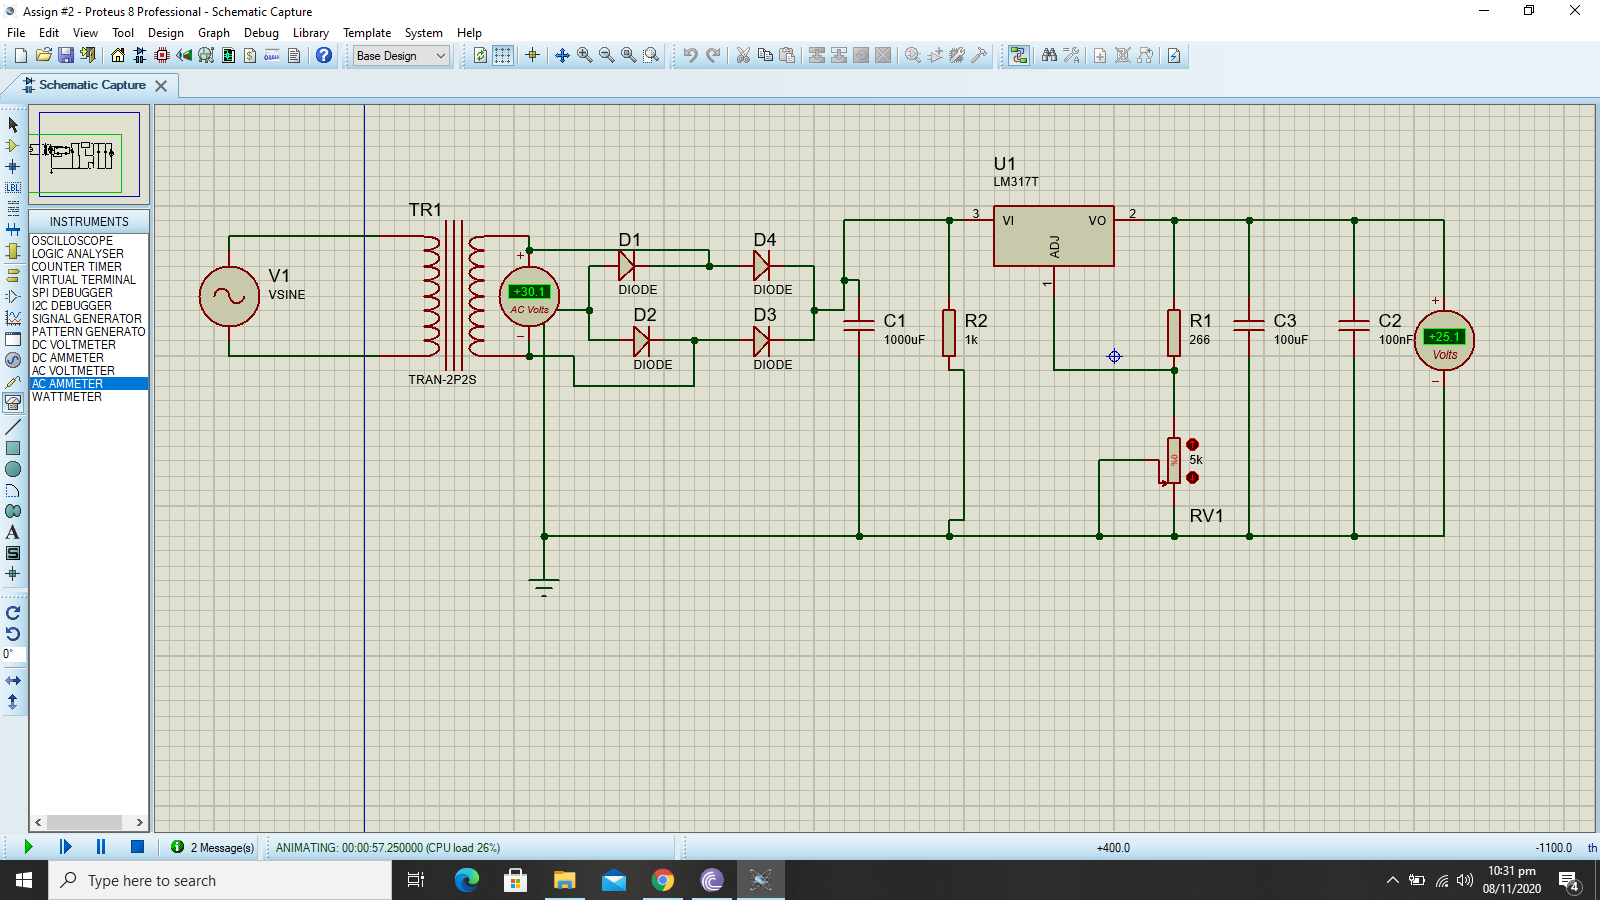Stop the simulation
The image size is (1600, 900).
point(138,847)
